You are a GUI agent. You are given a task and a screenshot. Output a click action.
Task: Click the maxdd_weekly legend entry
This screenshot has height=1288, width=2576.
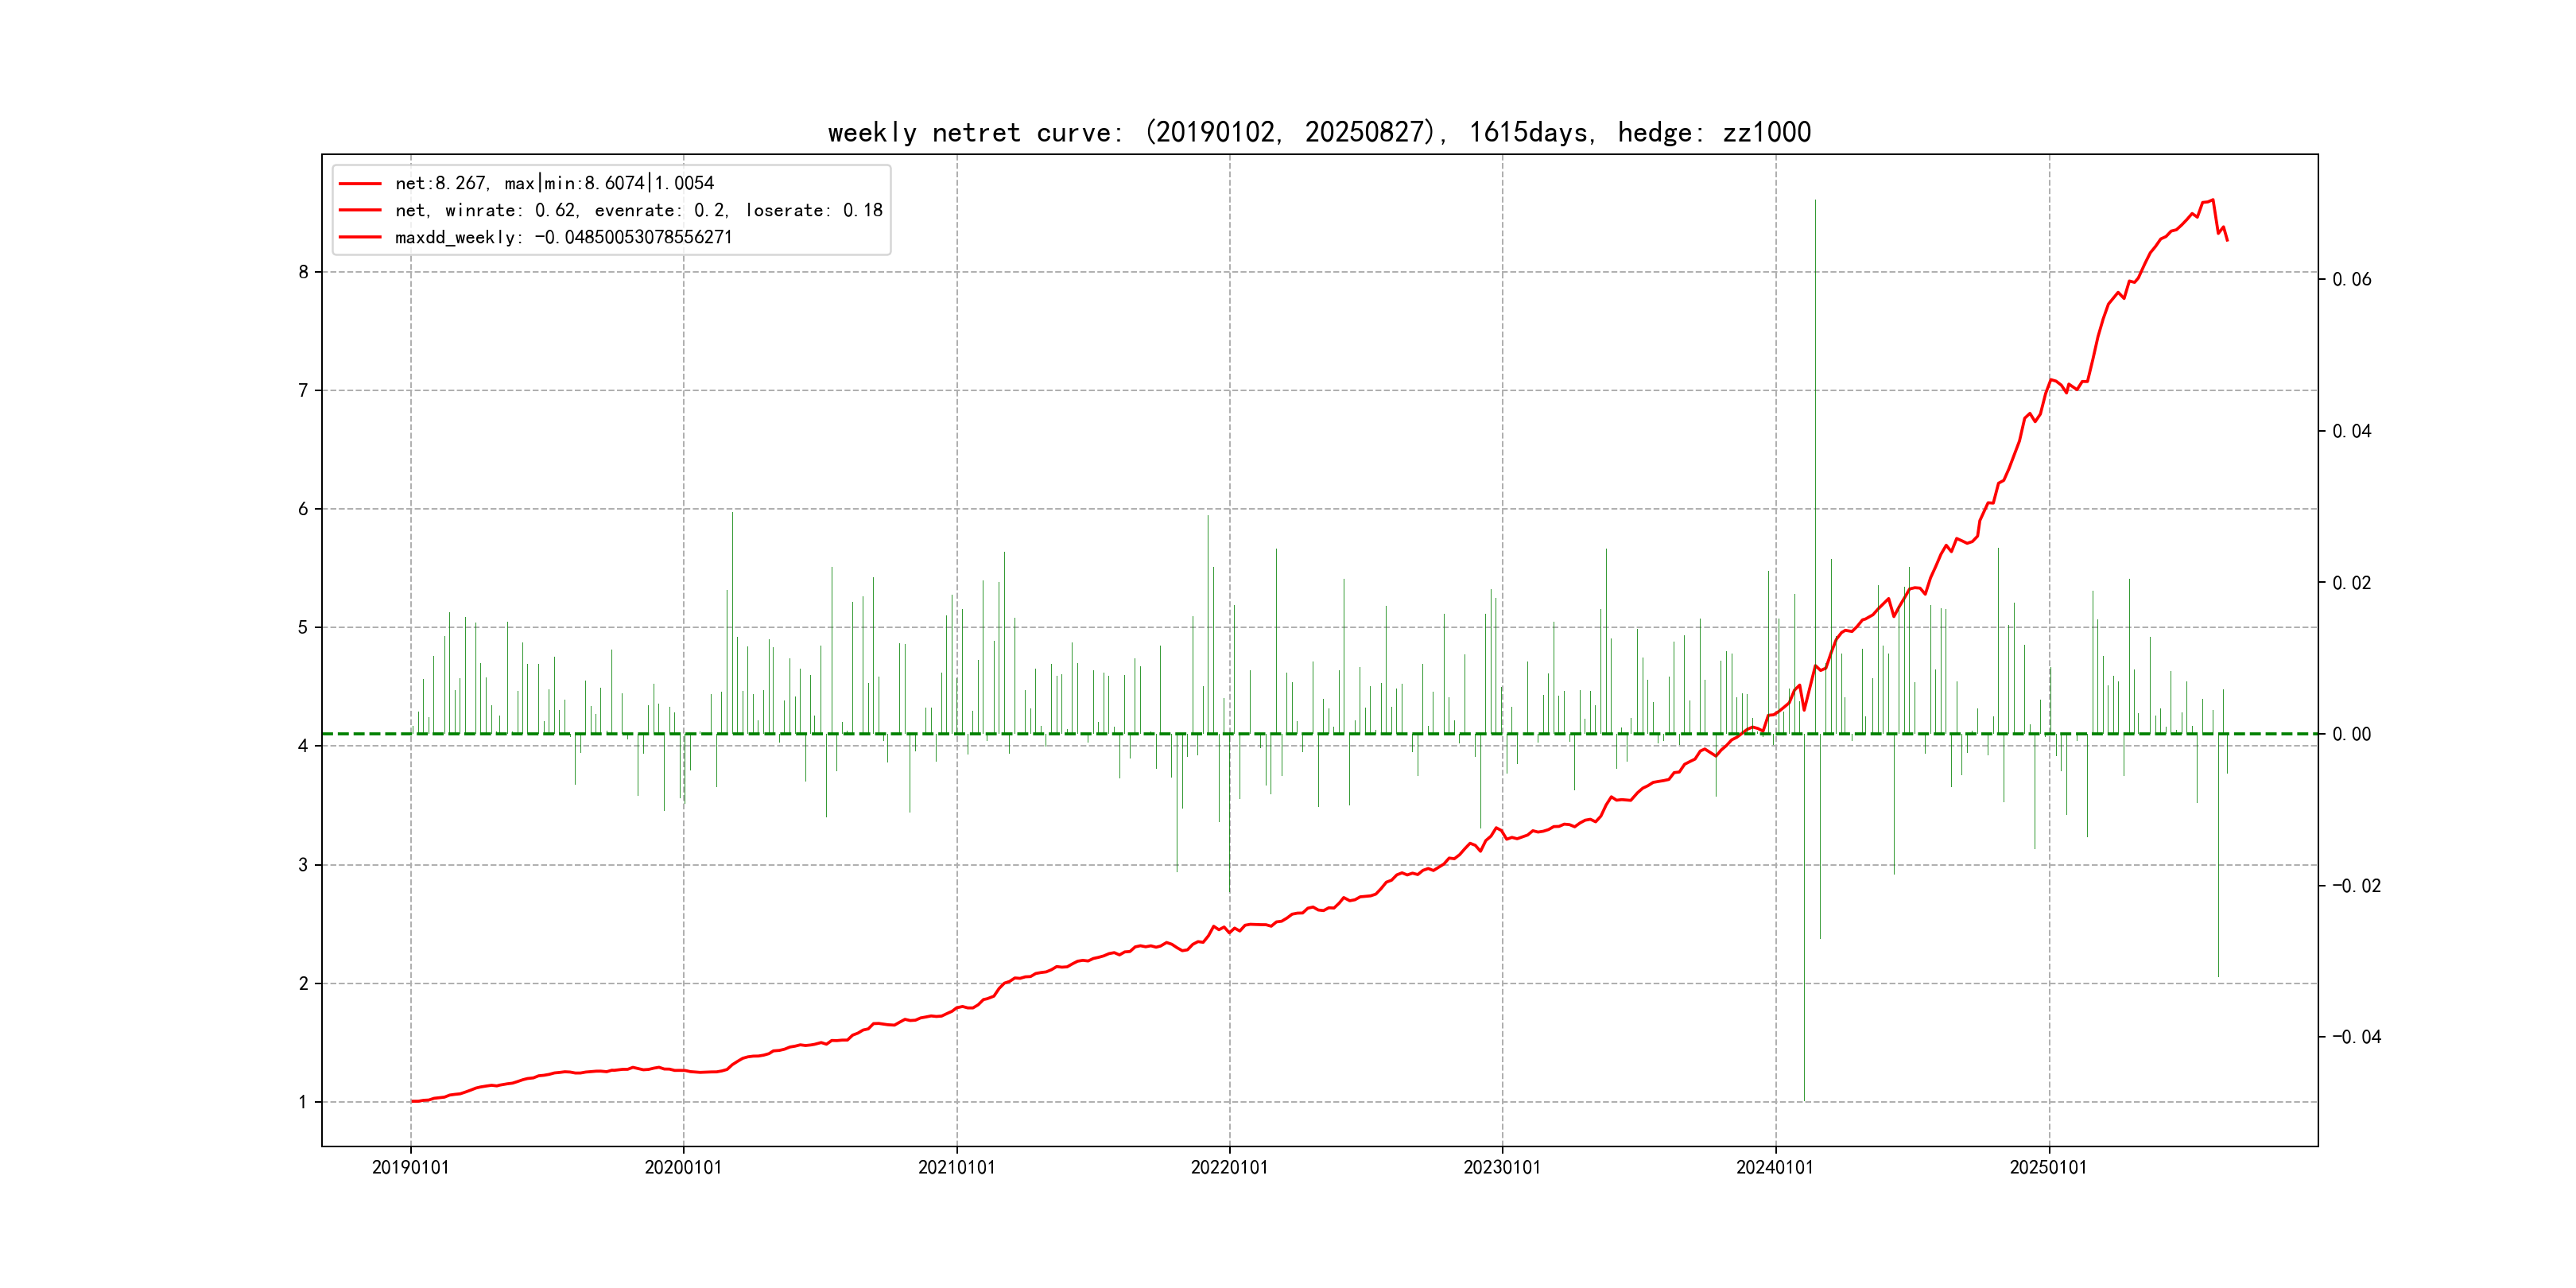pos(563,237)
